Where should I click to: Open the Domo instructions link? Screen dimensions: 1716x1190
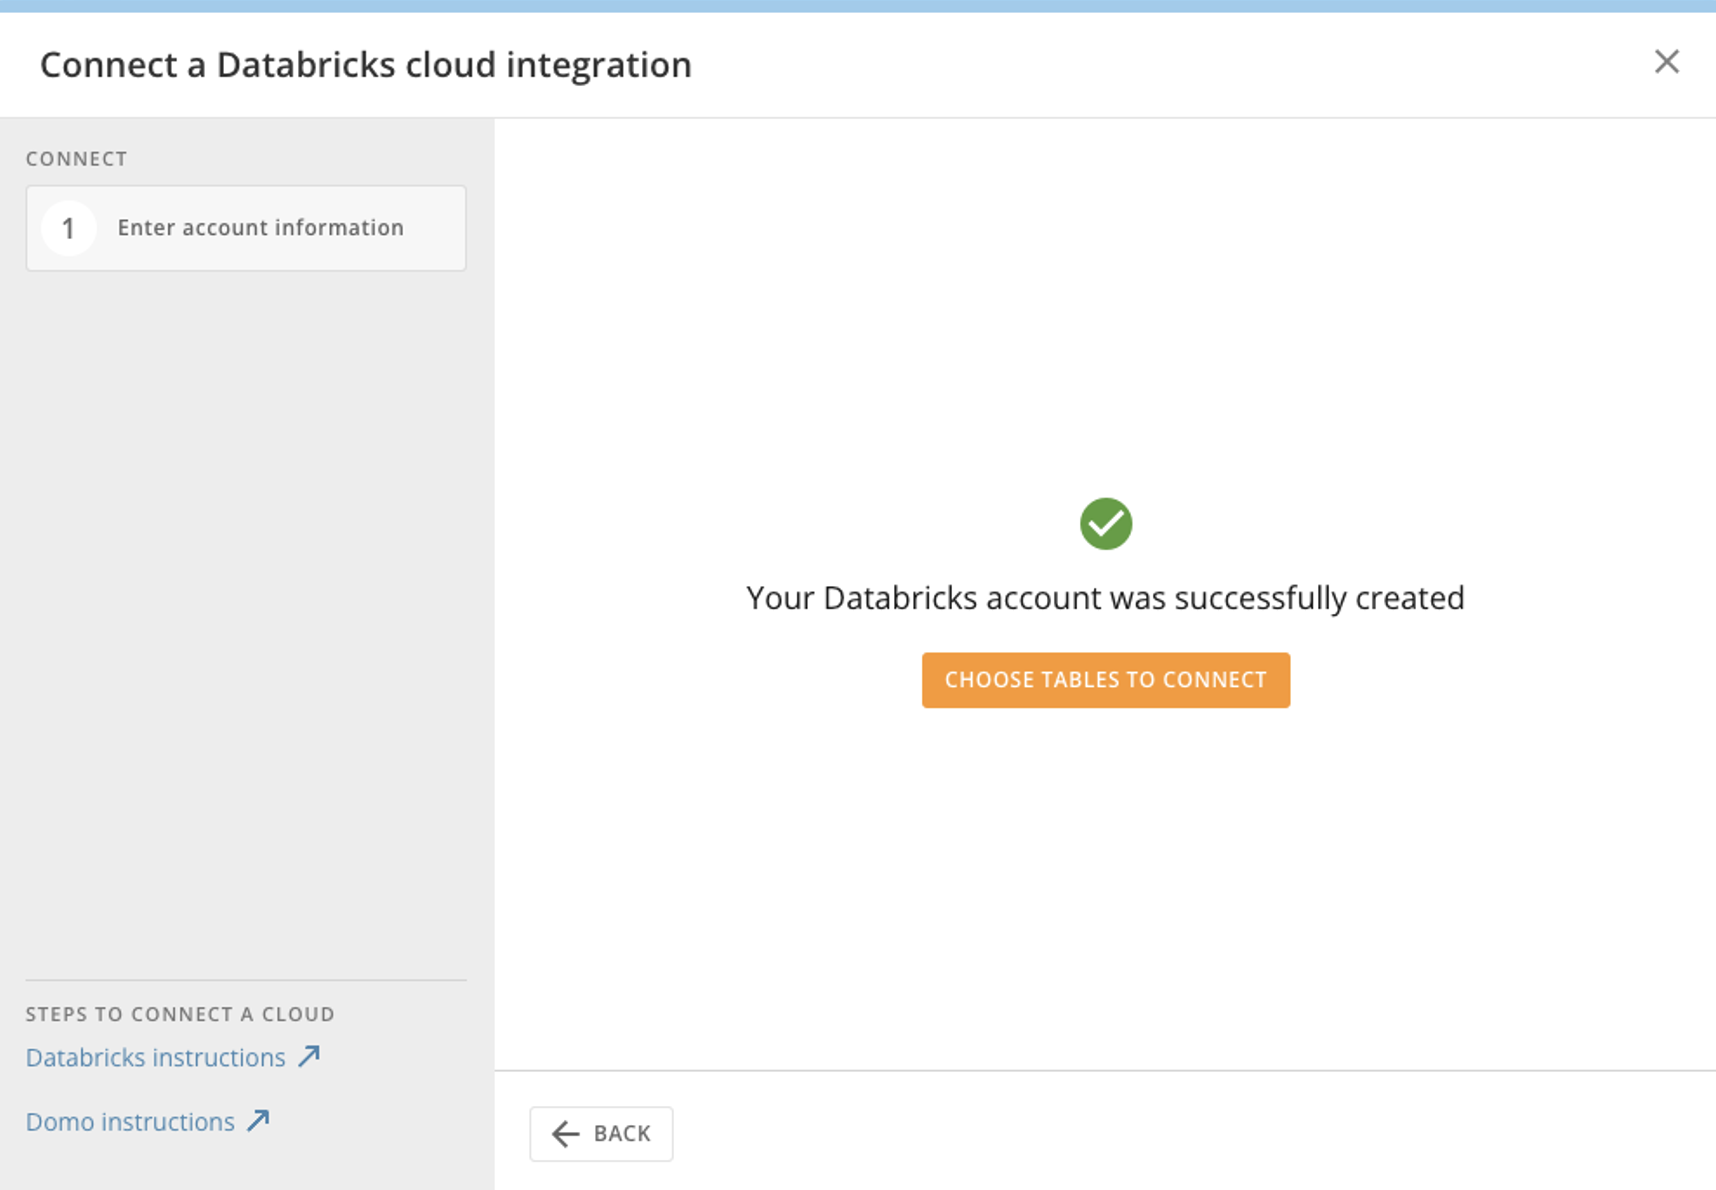point(131,1121)
